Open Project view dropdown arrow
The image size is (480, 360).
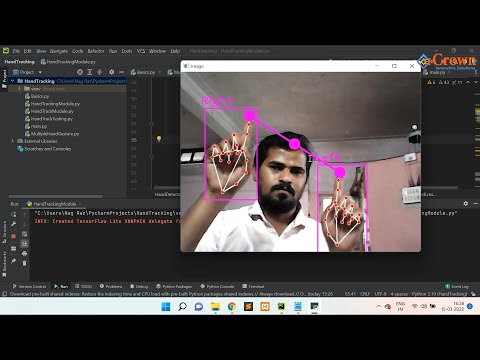pyautogui.click(x=40, y=72)
